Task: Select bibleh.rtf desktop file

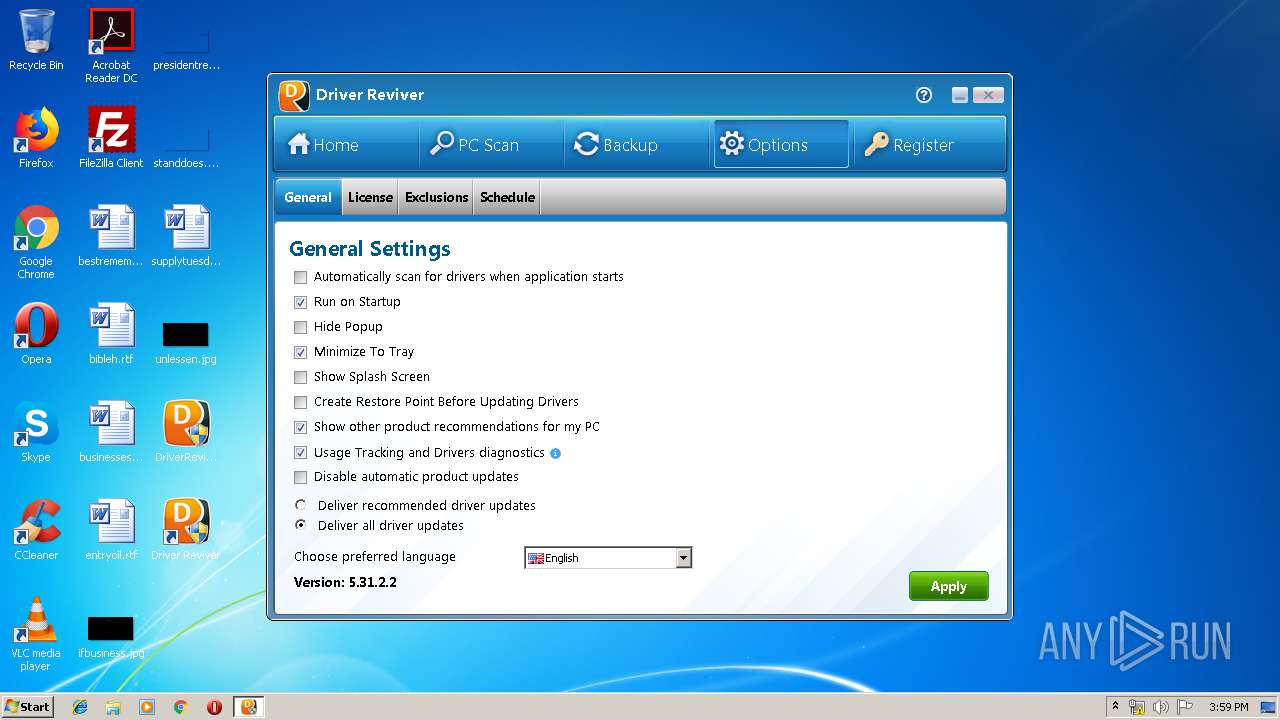Action: click(111, 334)
